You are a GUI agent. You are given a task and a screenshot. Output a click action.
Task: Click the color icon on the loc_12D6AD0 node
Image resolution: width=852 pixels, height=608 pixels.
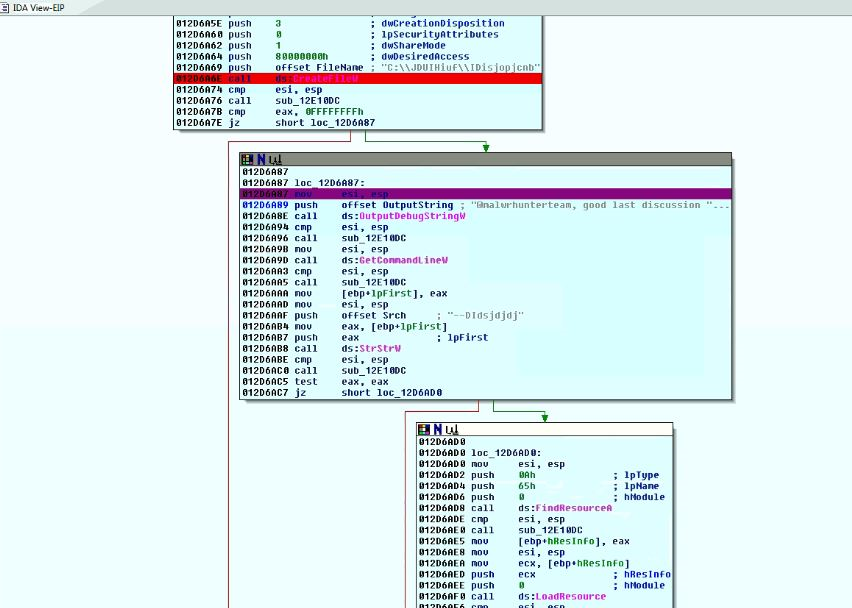pyautogui.click(x=425, y=429)
